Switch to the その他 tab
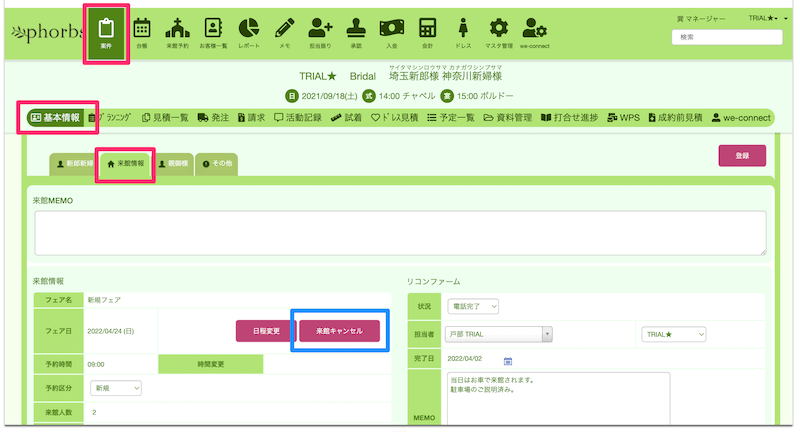Viewport: 800px width, 432px height. point(217,164)
